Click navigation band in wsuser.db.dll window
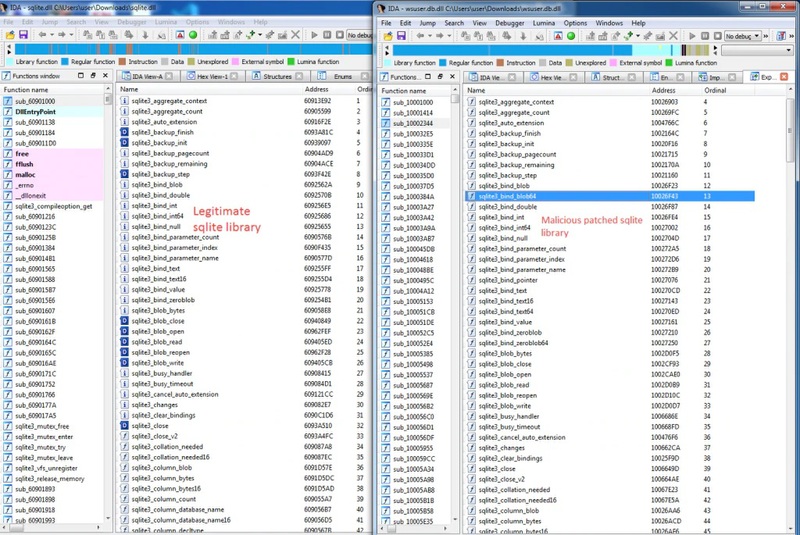Viewport: 800px width, 535px height. click(x=551, y=50)
